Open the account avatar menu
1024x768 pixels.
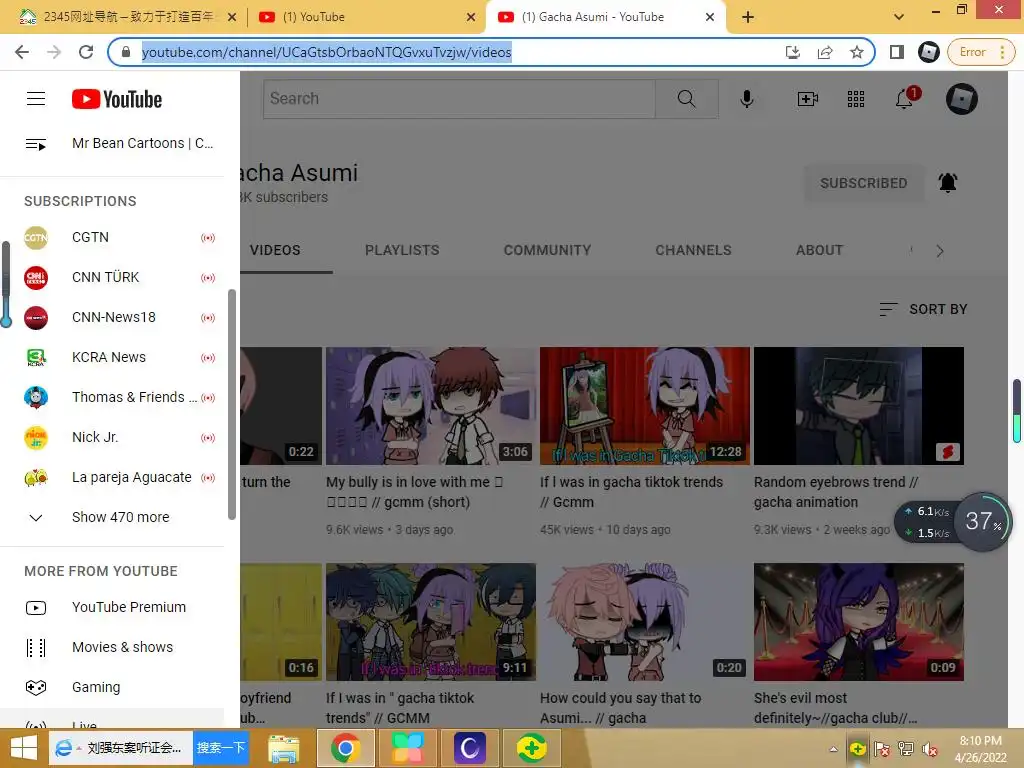pos(962,99)
